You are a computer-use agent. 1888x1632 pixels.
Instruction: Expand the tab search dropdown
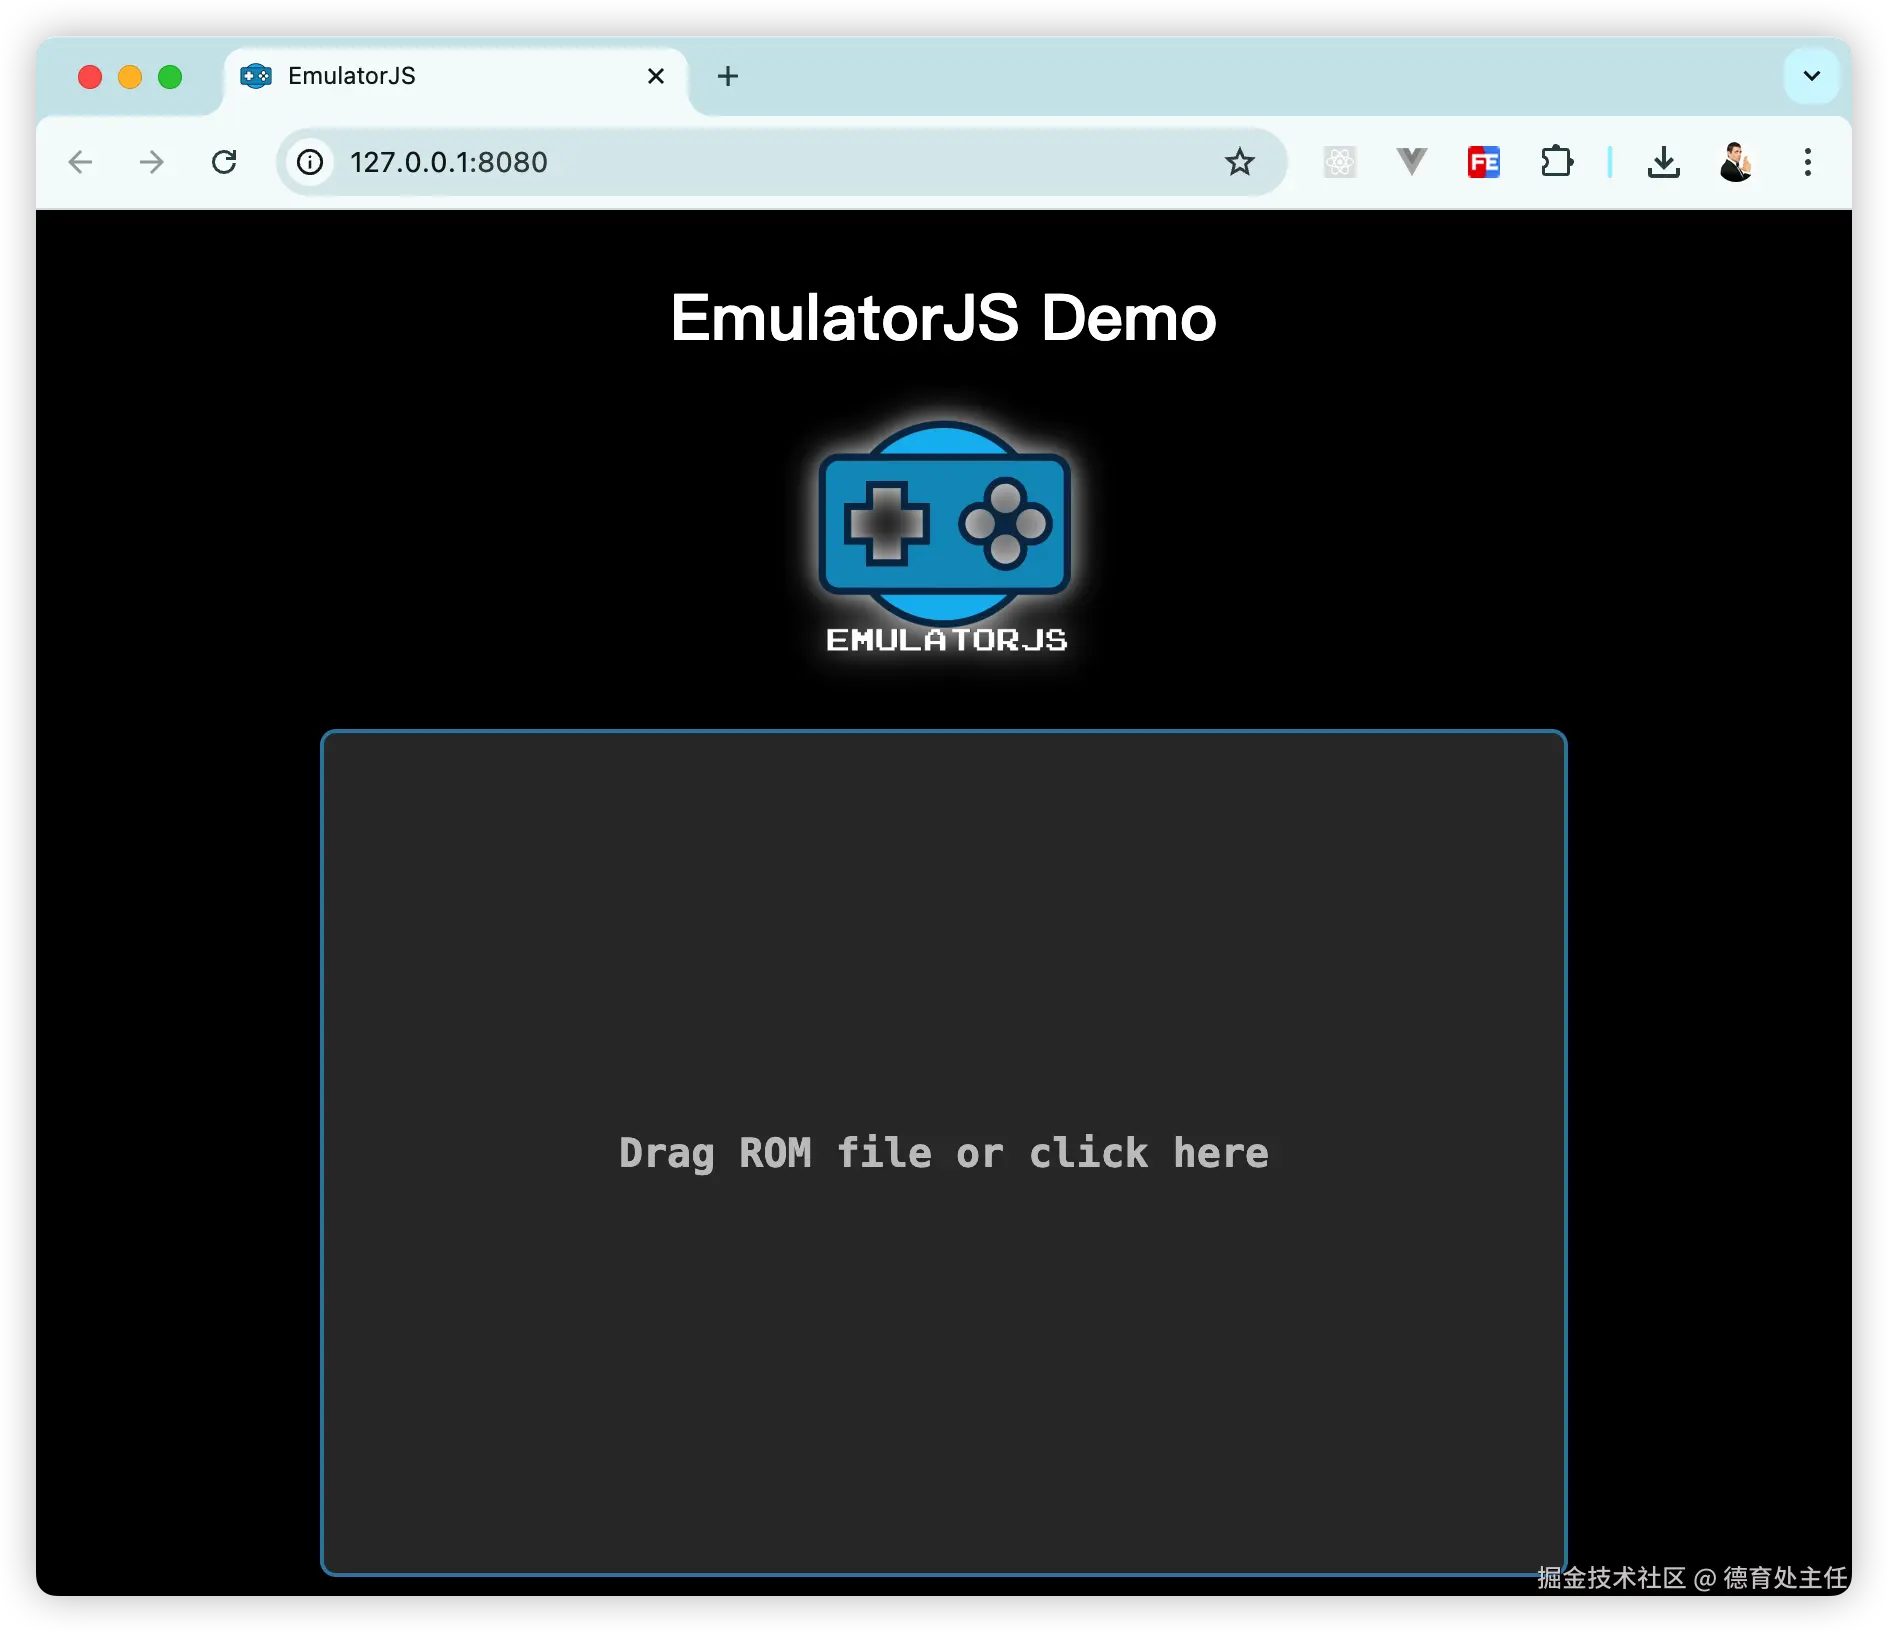click(1811, 76)
